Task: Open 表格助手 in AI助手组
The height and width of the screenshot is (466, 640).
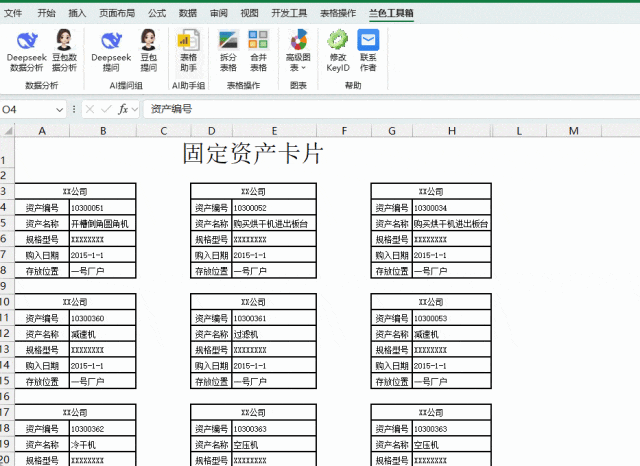Action: (x=188, y=51)
